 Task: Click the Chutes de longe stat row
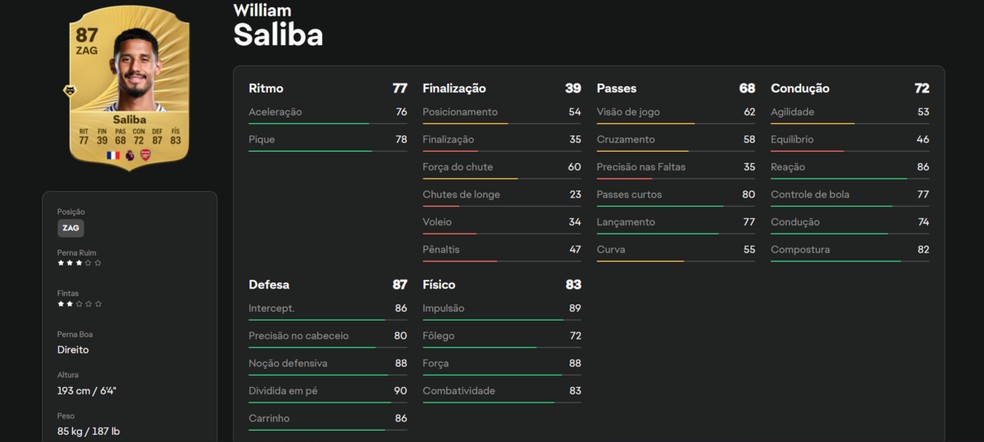tap(501, 195)
